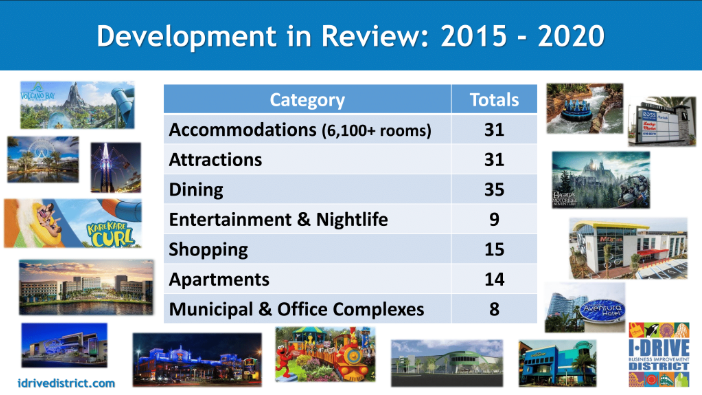The image size is (702, 395).
Task: Open the idrivedistrict.com link
Action: coord(66,383)
